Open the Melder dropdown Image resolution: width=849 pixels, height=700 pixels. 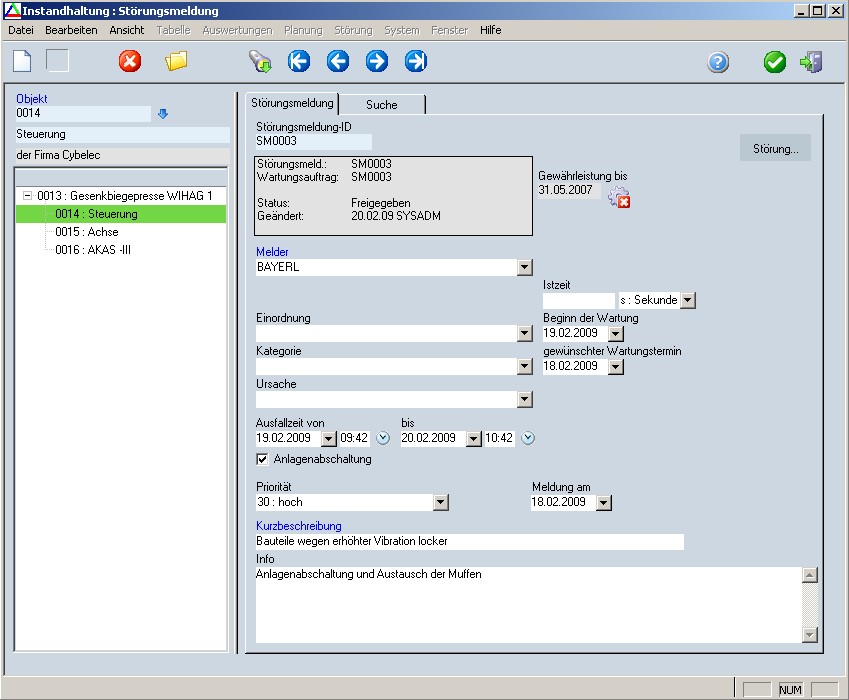point(525,268)
